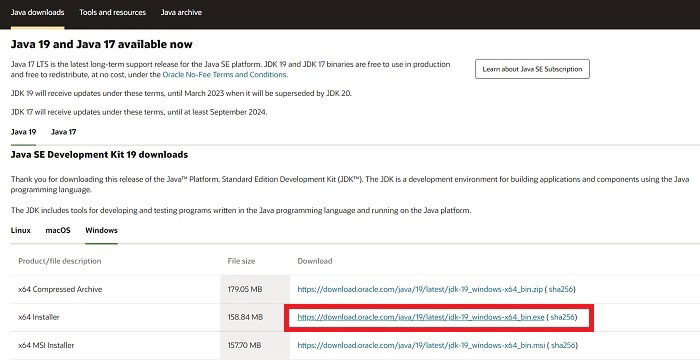
Task: Click the x64 MSI Installer description
Action: tap(46, 345)
